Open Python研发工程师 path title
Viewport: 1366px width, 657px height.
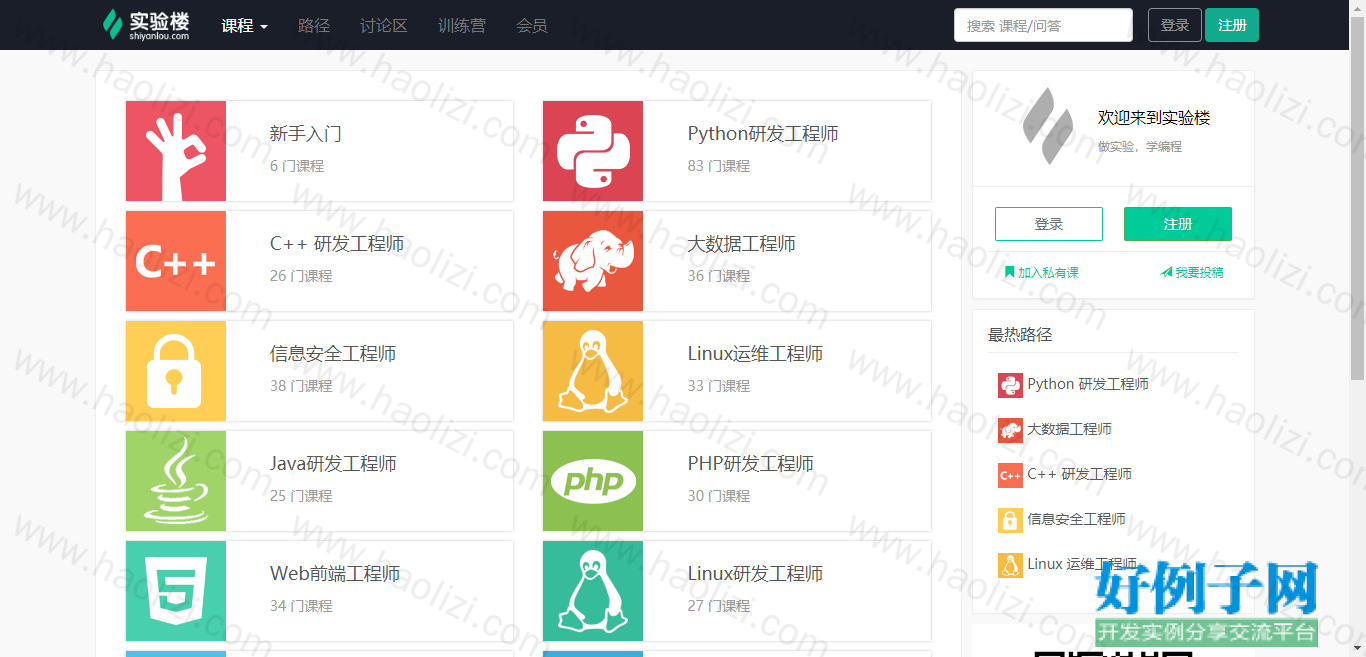[x=763, y=134]
